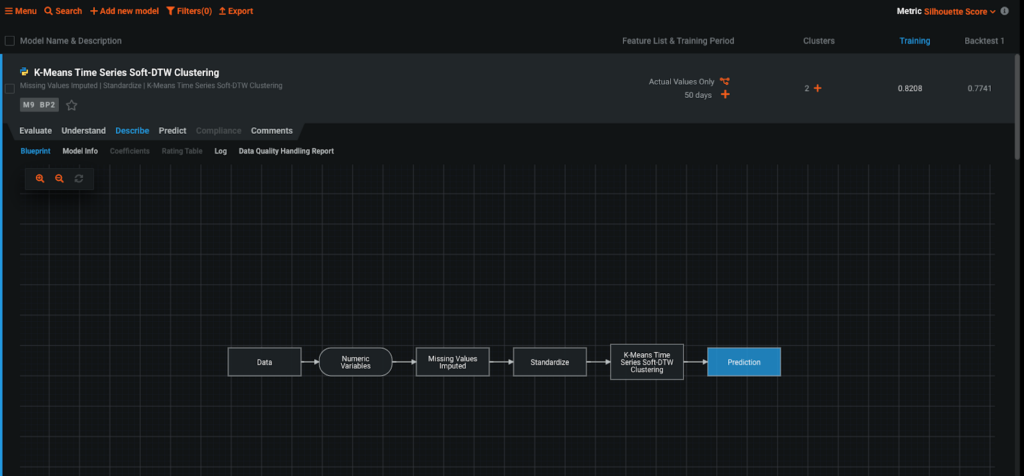The width and height of the screenshot is (1024, 476).
Task: Click the vertical page scrollbar
Action: 1019,108
